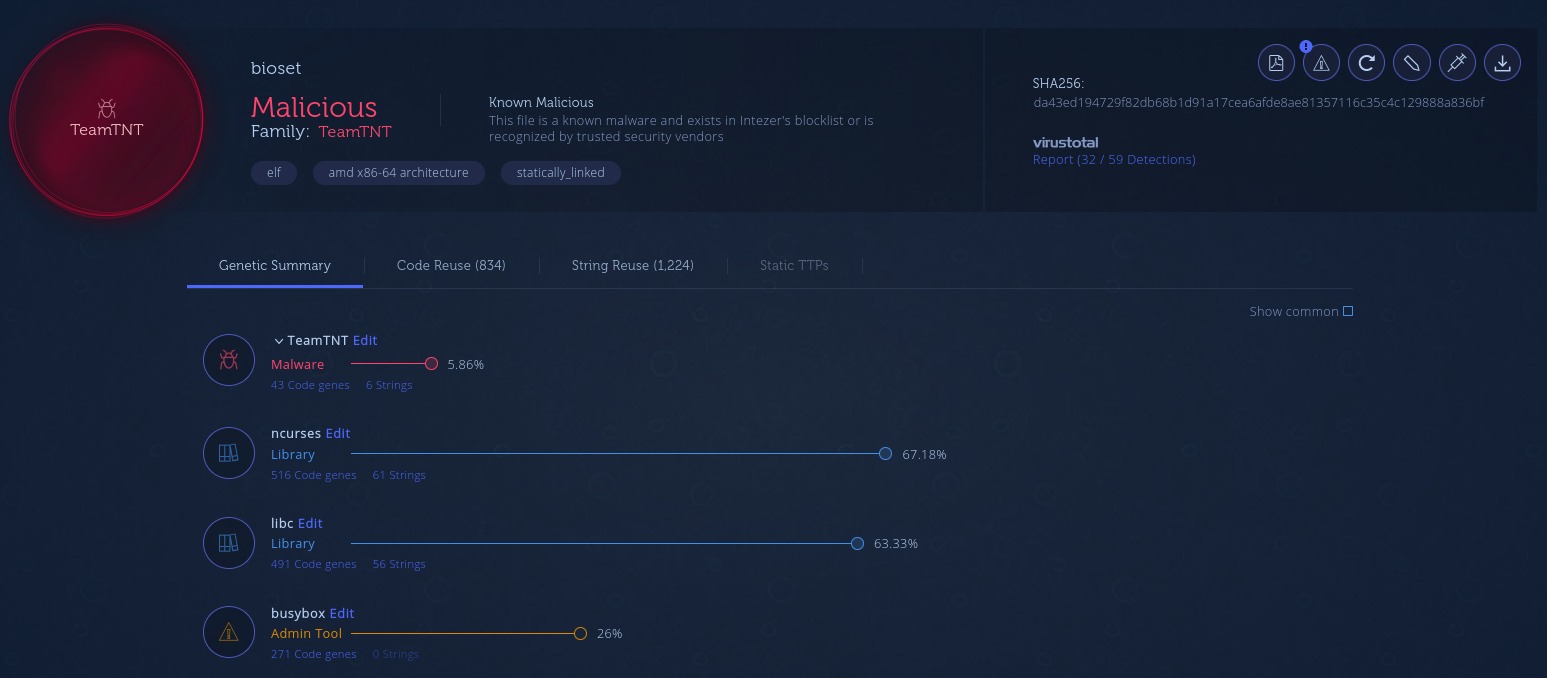Click the bioset file name
The width and height of the screenshot is (1547, 678).
point(276,68)
